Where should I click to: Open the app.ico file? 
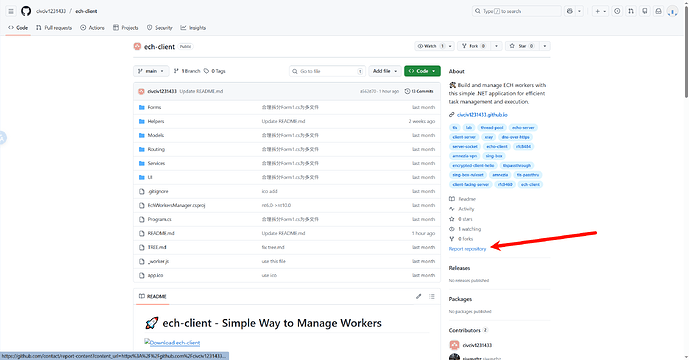click(x=155, y=275)
